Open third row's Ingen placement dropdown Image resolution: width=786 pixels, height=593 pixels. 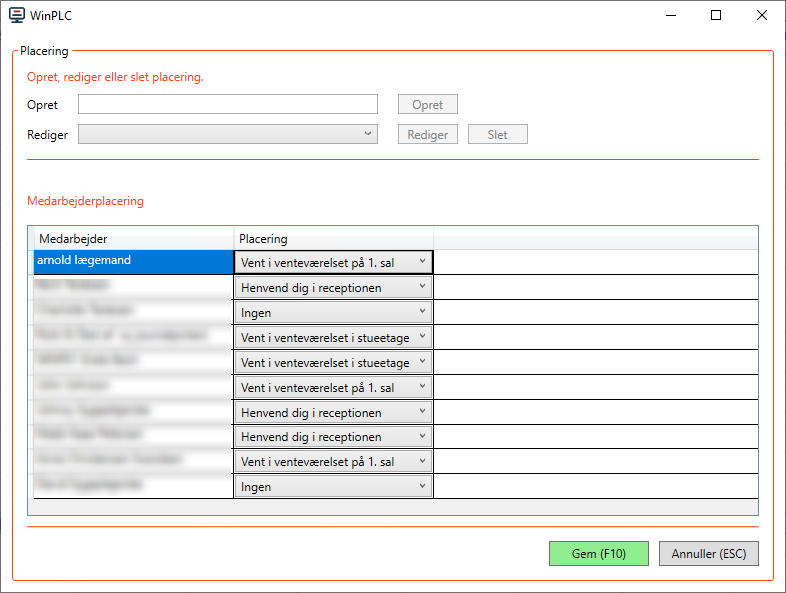(333, 312)
